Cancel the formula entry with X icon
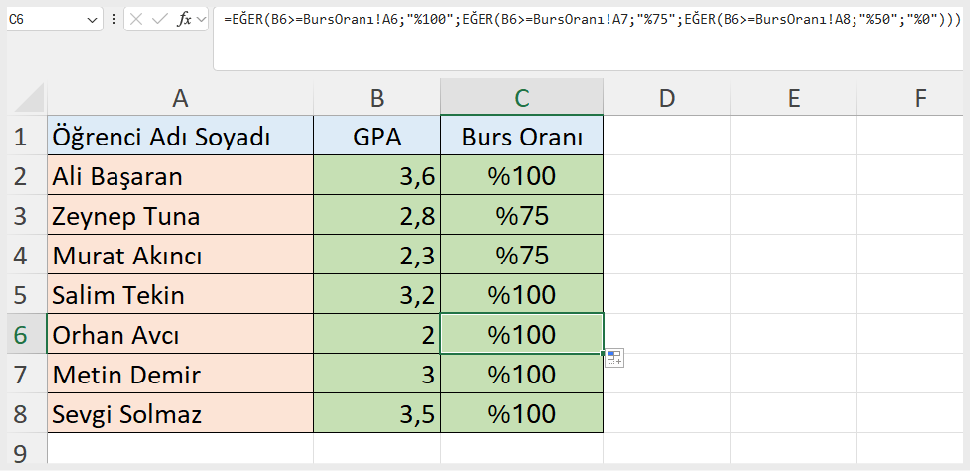The height and width of the screenshot is (471, 970). 137,20
